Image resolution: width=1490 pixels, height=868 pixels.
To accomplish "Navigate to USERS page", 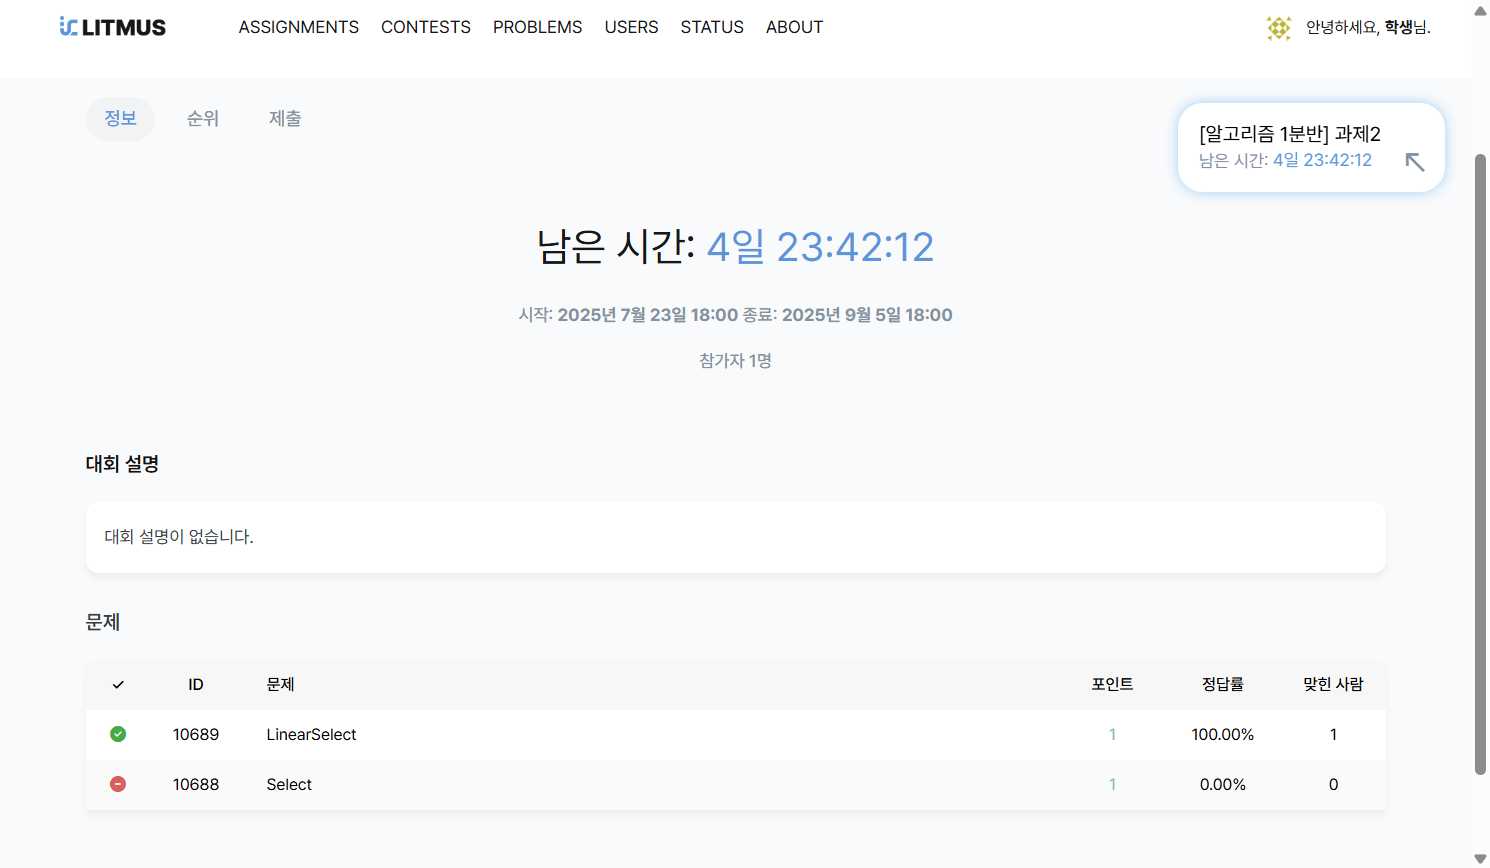I will point(631,27).
